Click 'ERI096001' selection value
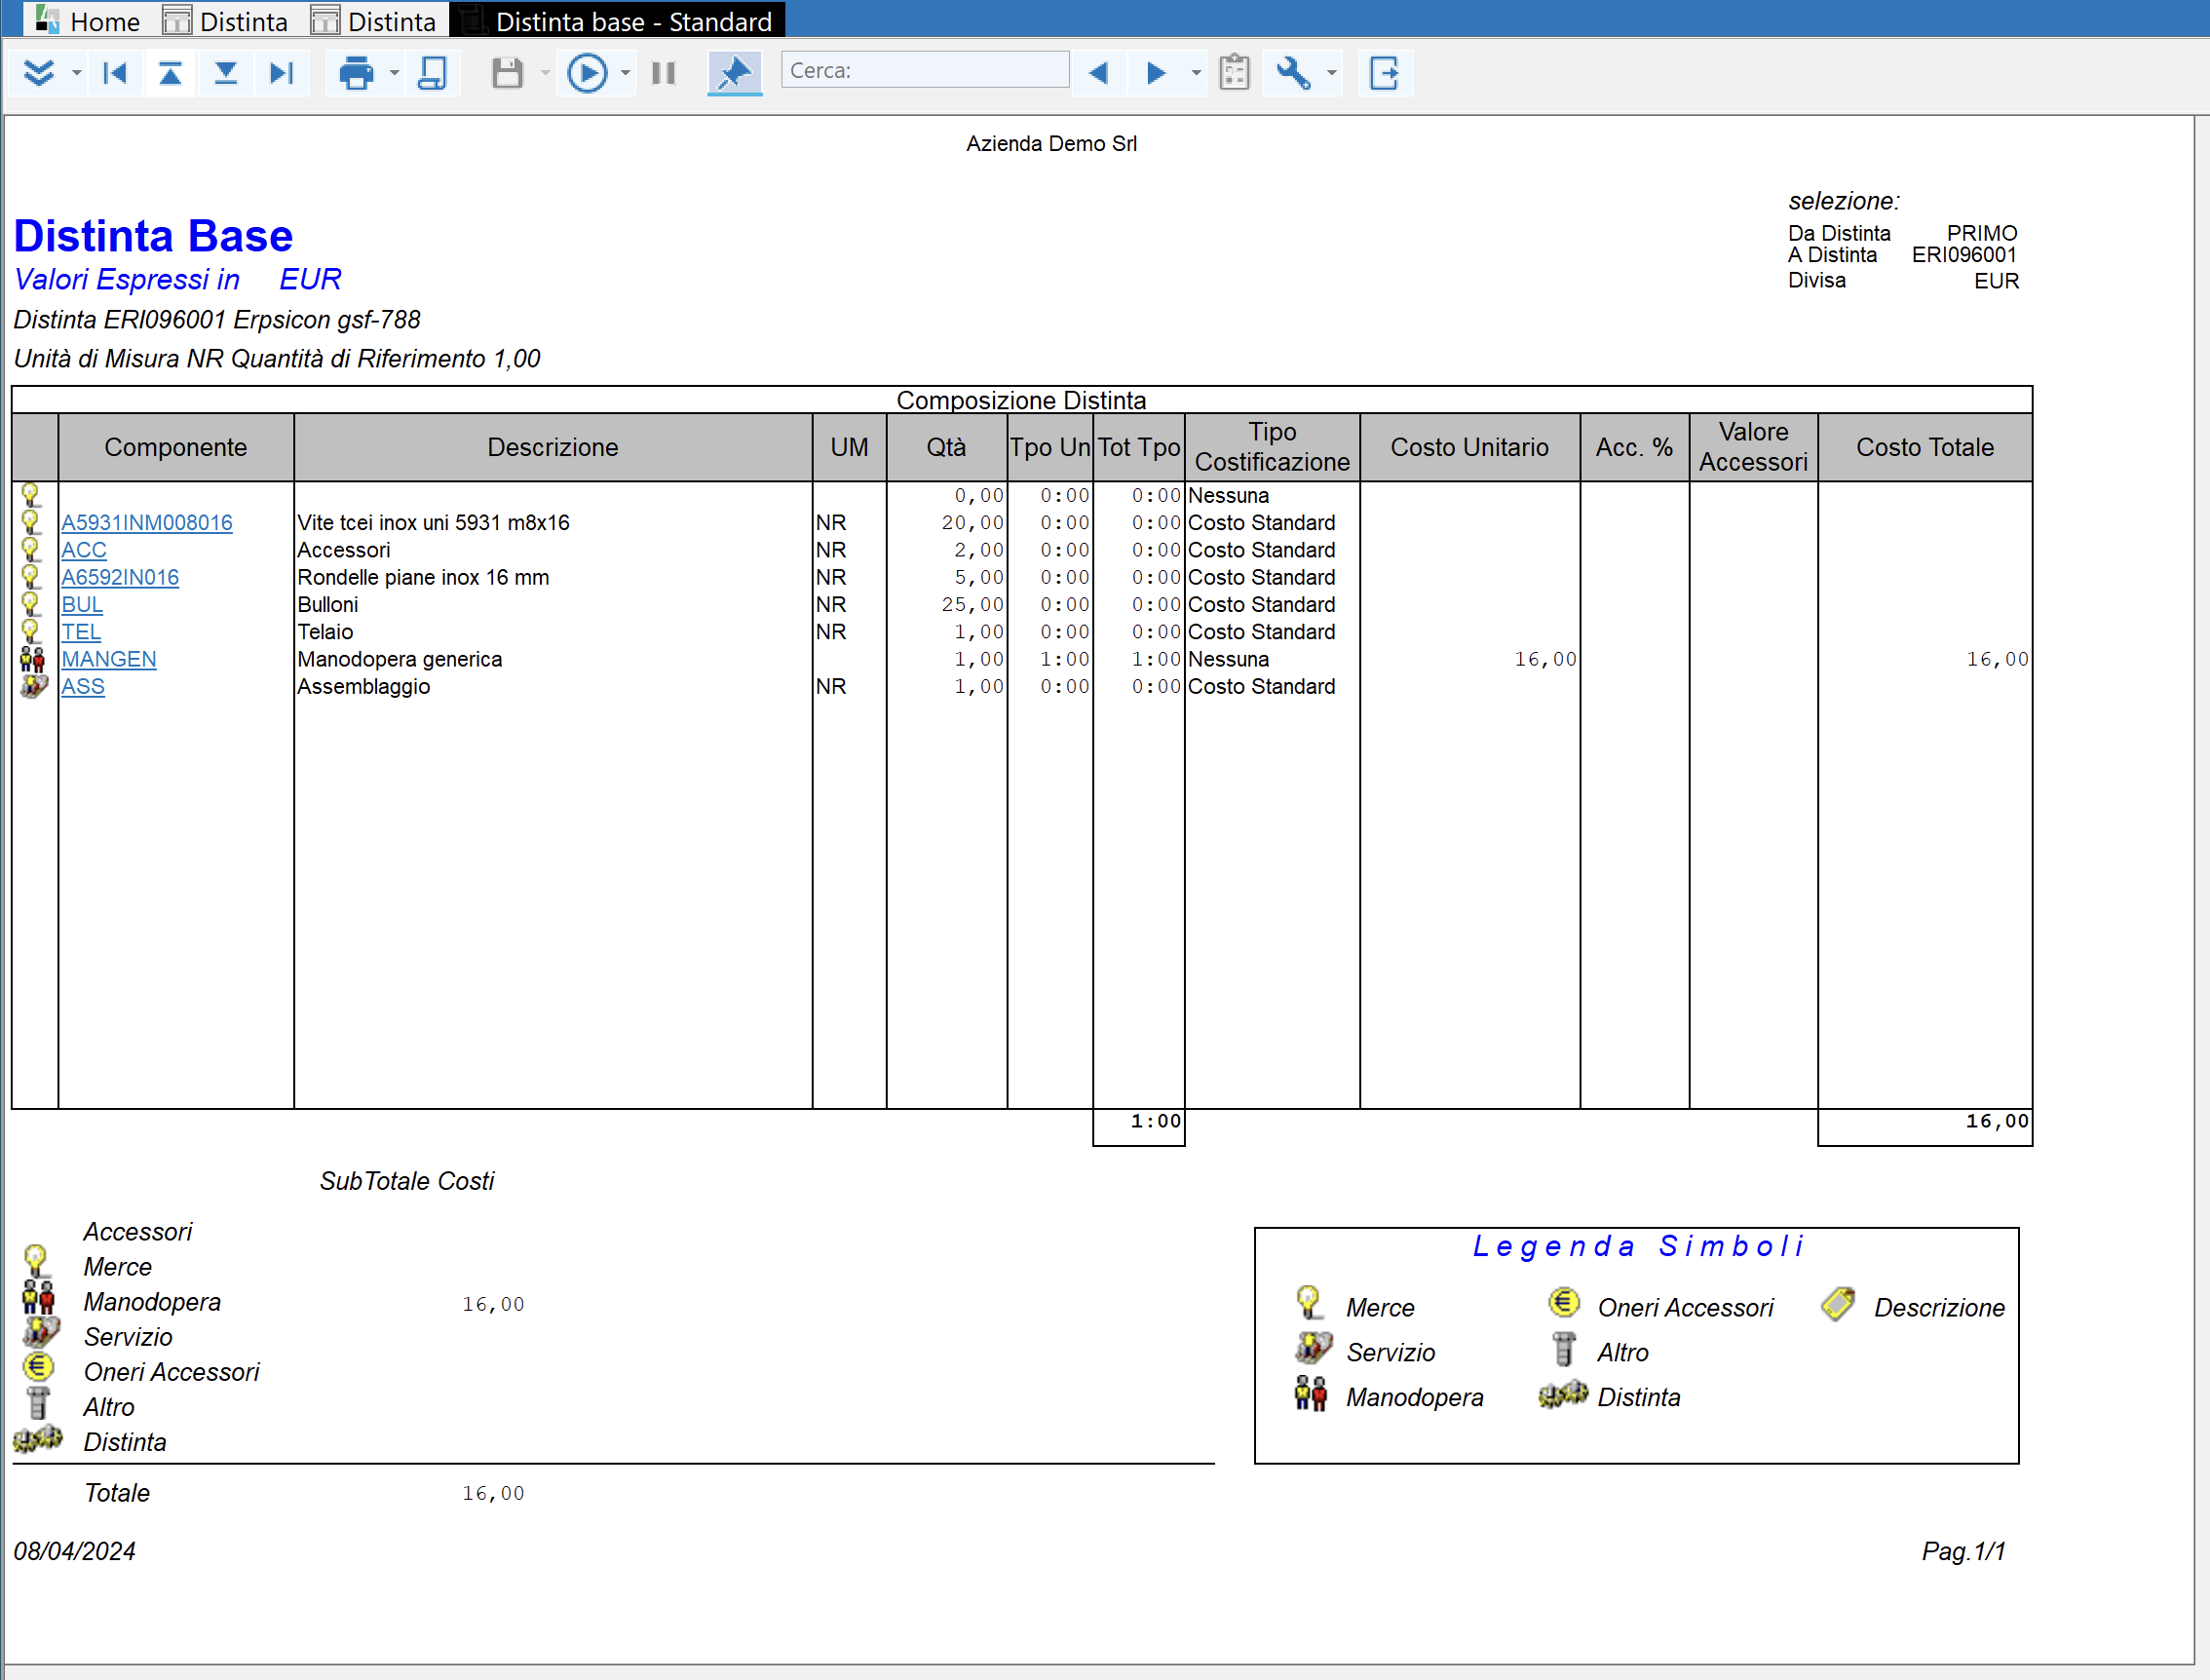Image resolution: width=2210 pixels, height=1680 pixels. coord(1964,255)
